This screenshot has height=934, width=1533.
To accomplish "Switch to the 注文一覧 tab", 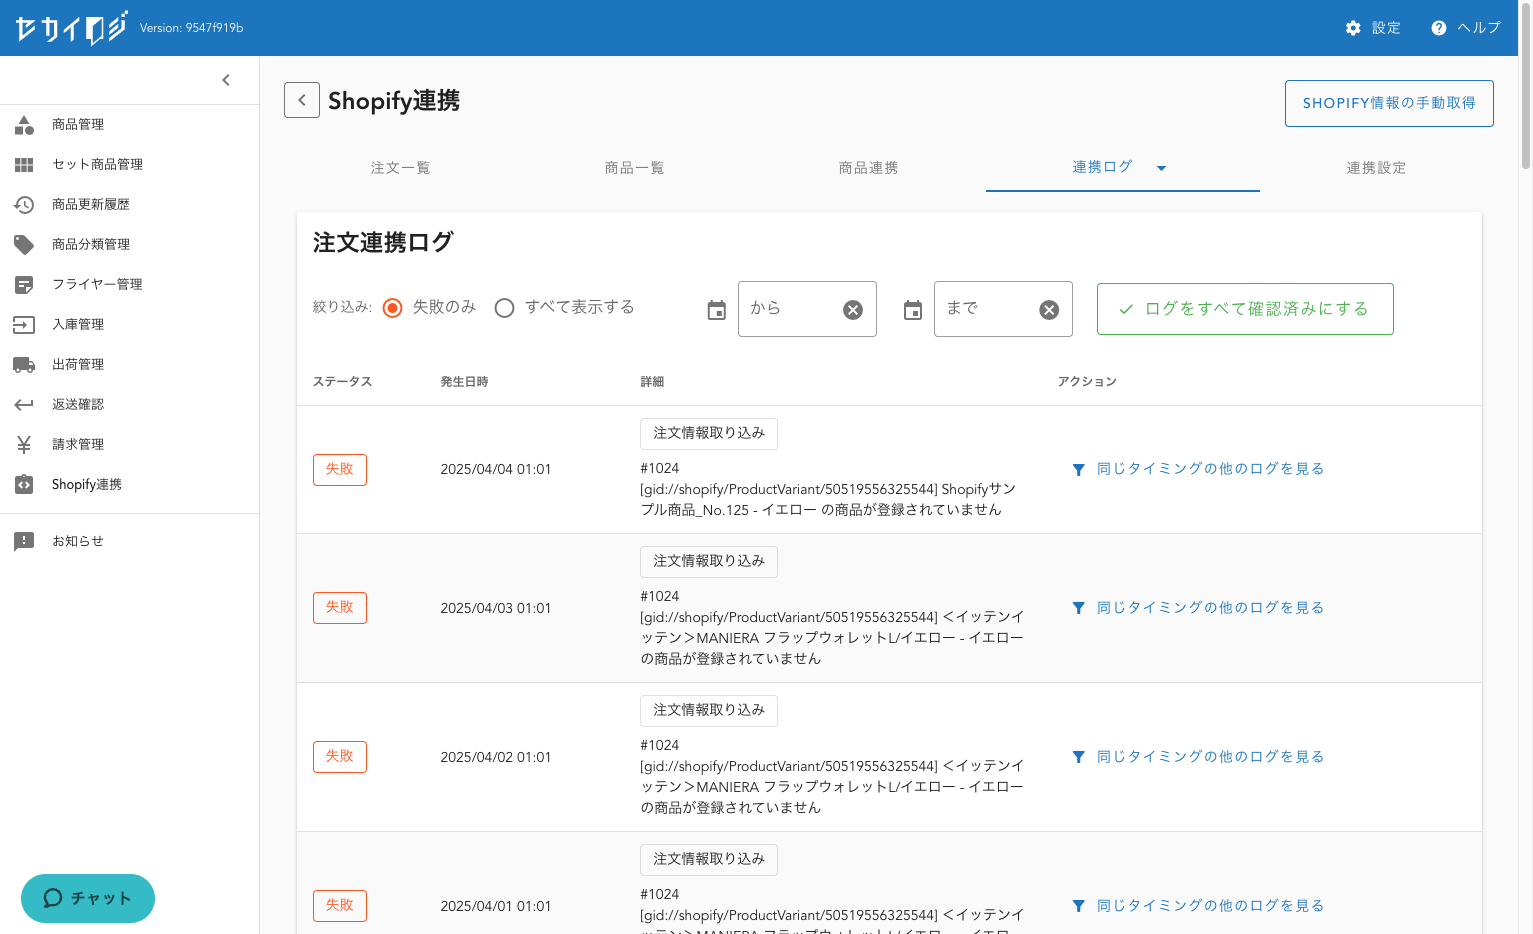I will click(401, 168).
